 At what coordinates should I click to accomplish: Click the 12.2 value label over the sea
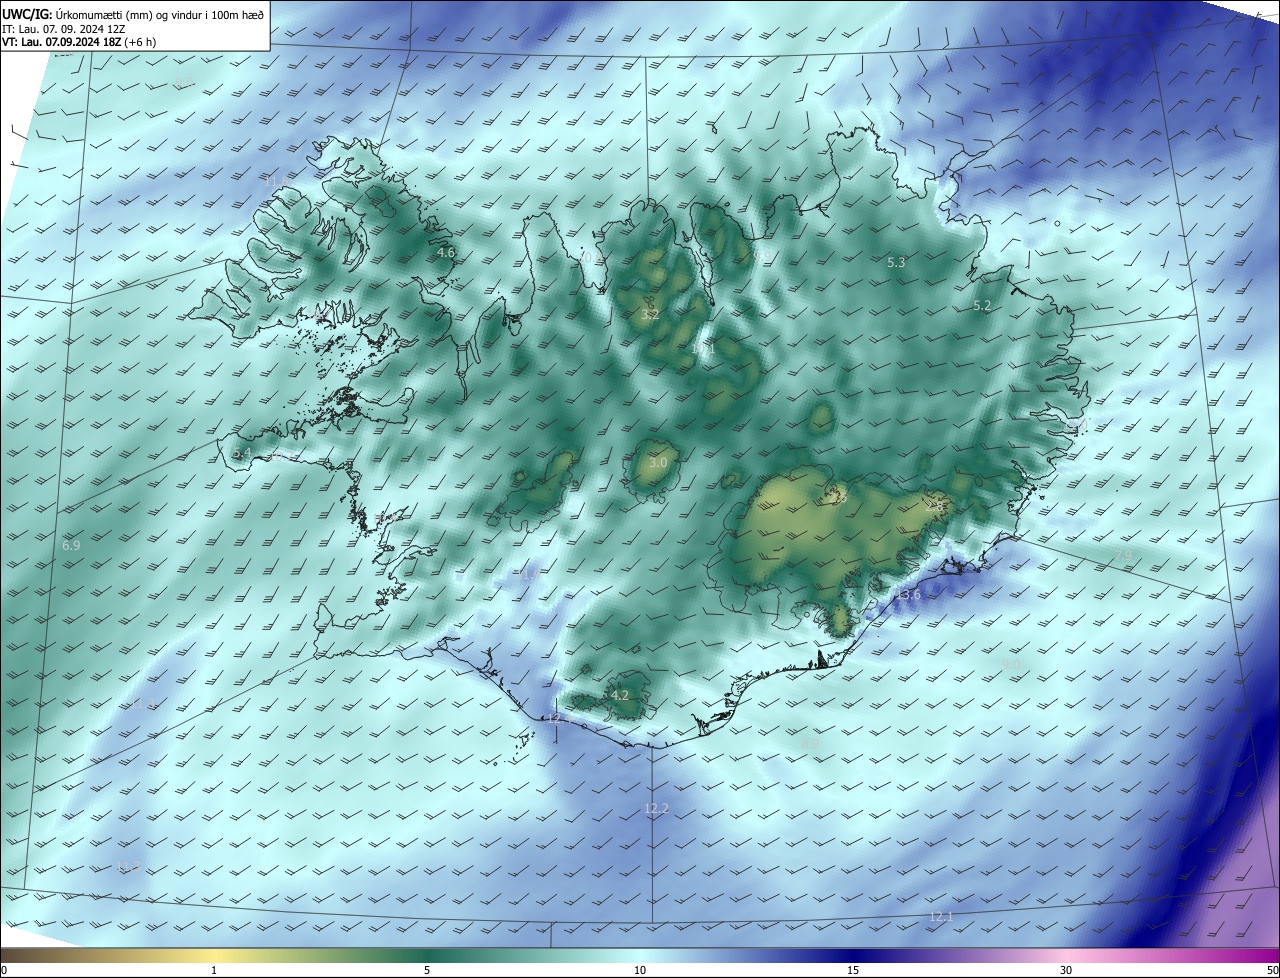click(656, 809)
